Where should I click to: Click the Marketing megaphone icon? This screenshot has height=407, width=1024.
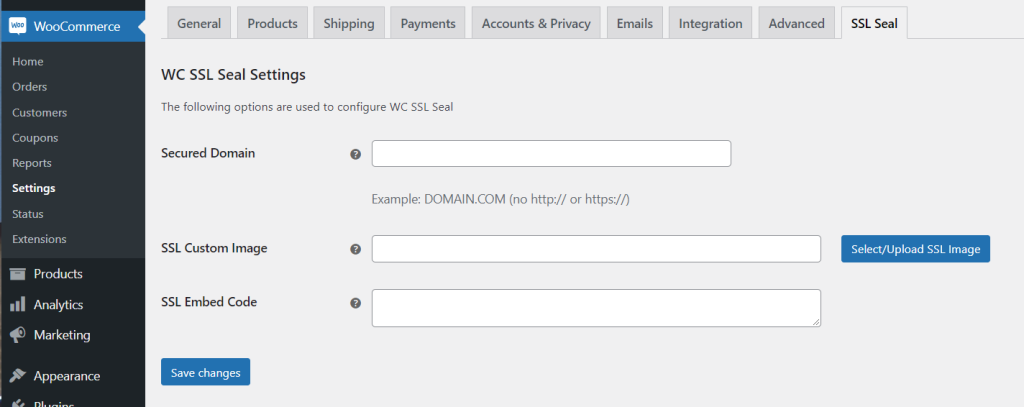pos(18,335)
